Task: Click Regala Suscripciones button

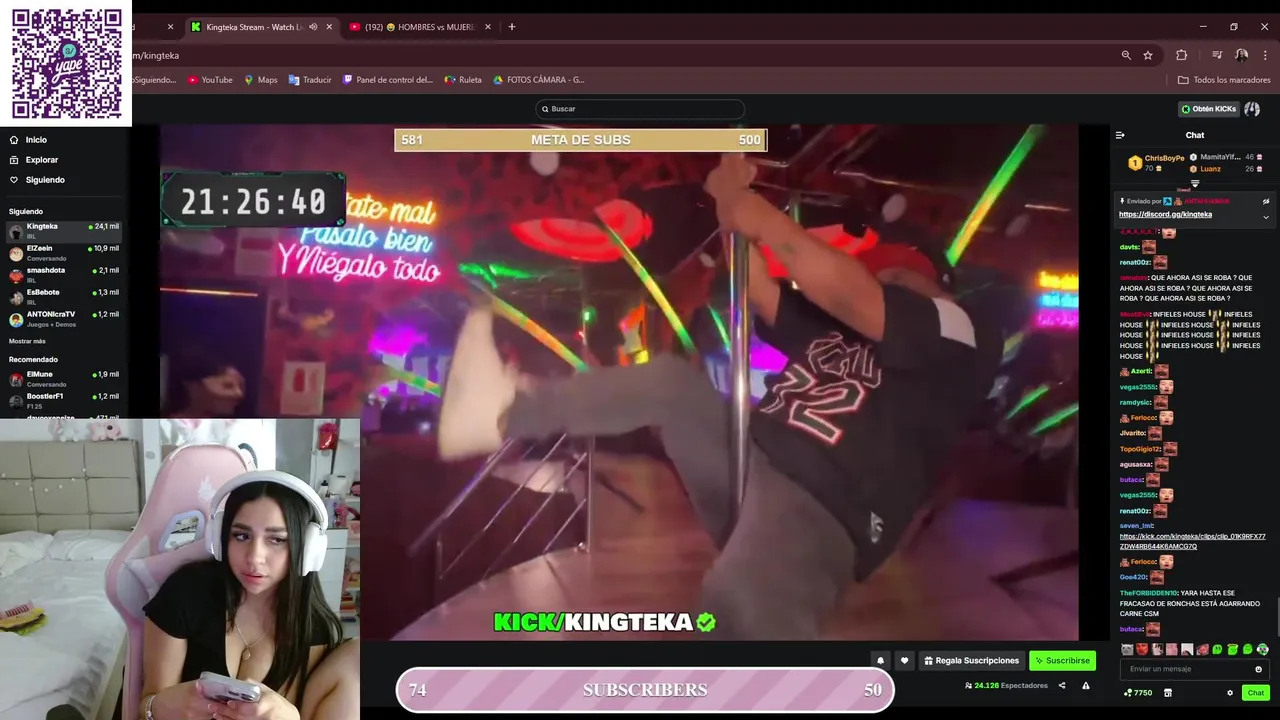Action: coord(971,660)
